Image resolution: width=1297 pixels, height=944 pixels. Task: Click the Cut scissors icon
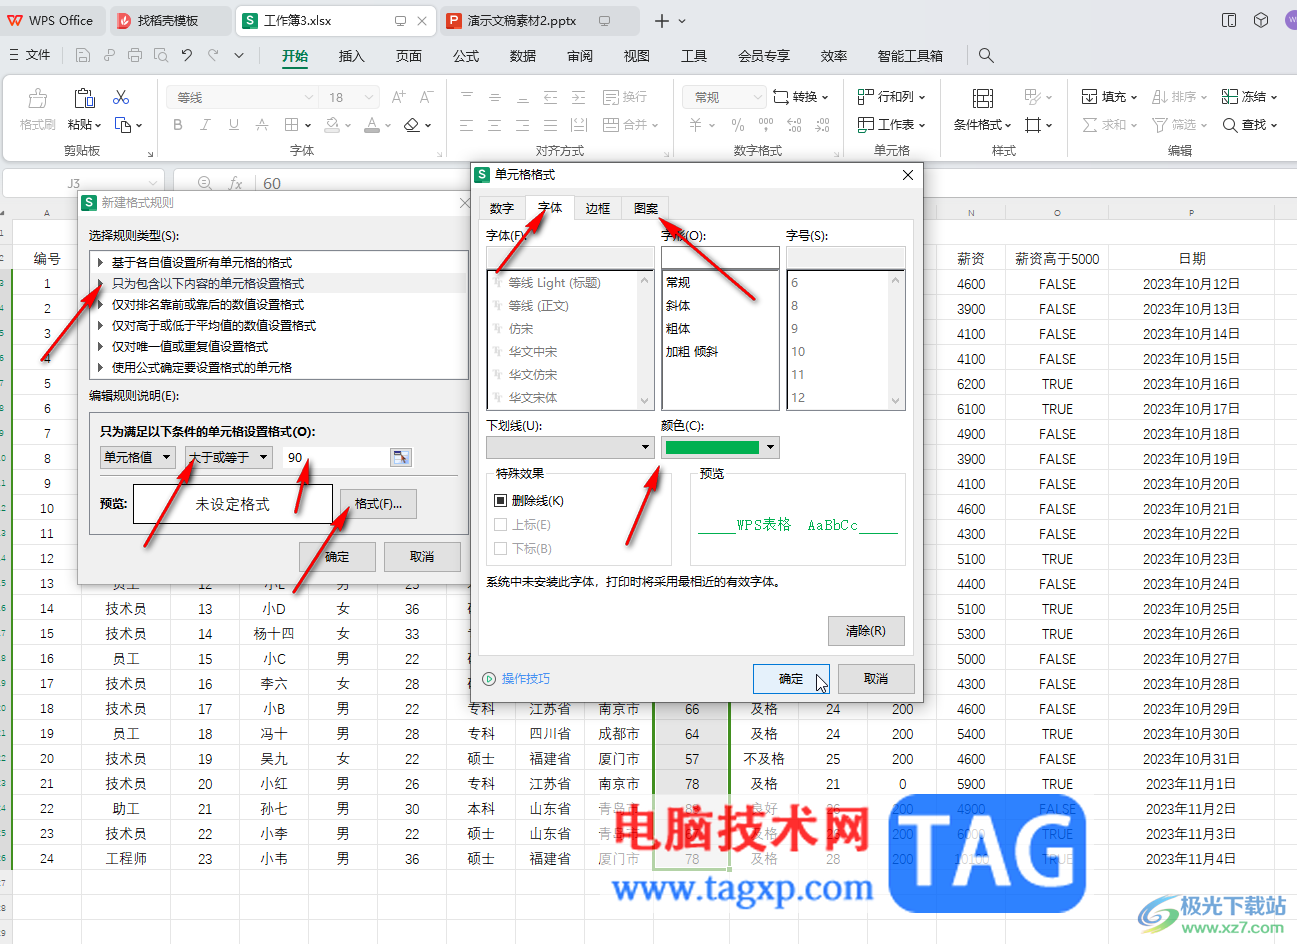[121, 97]
